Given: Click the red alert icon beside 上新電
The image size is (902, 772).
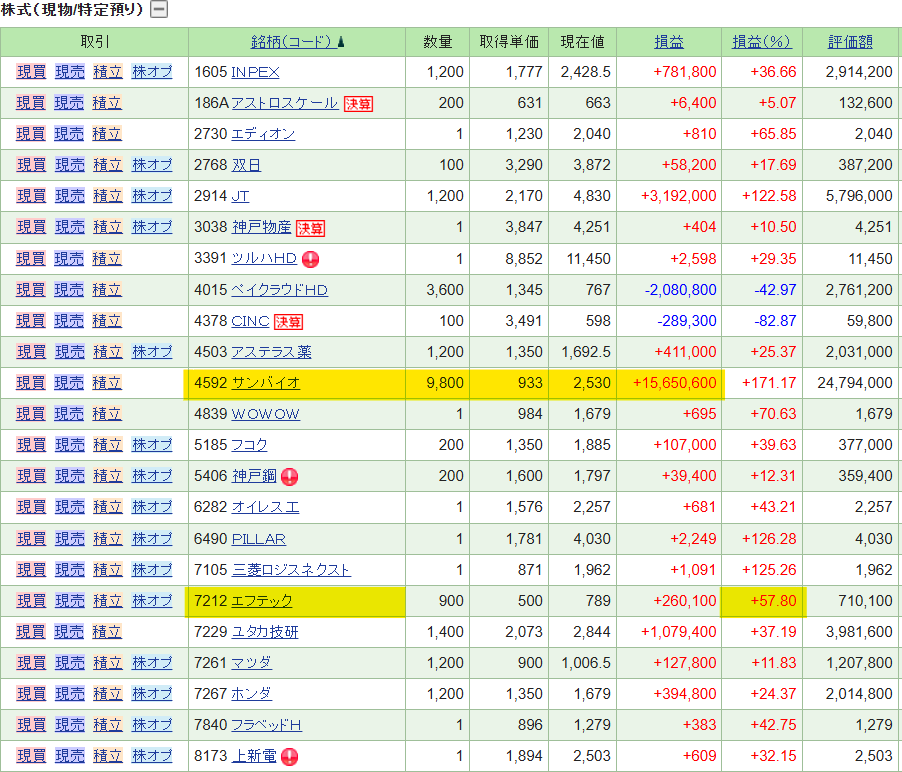Looking at the screenshot, I should (x=289, y=756).
